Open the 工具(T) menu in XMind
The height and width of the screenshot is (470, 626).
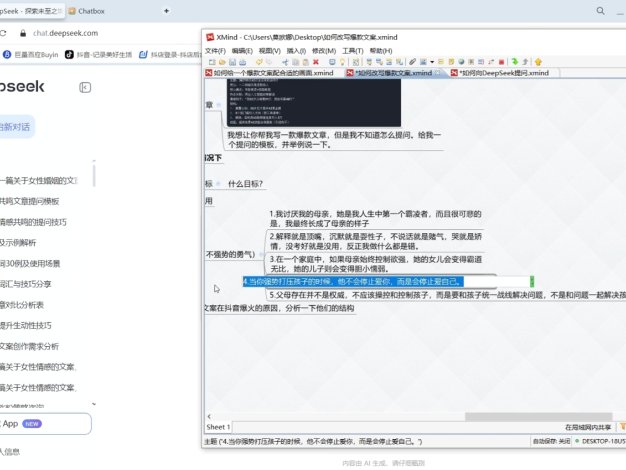pyautogui.click(x=353, y=51)
